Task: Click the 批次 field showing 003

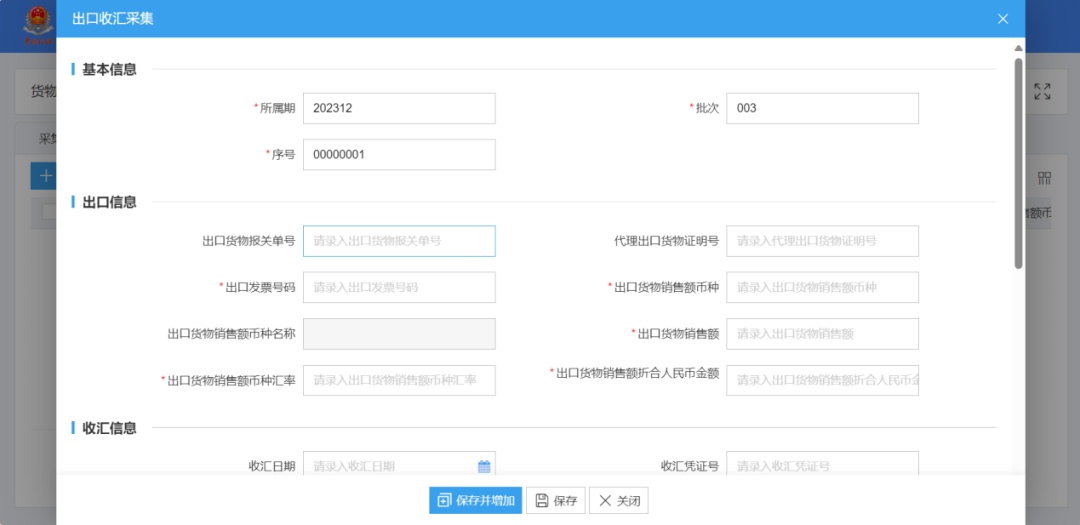Action: coord(822,108)
